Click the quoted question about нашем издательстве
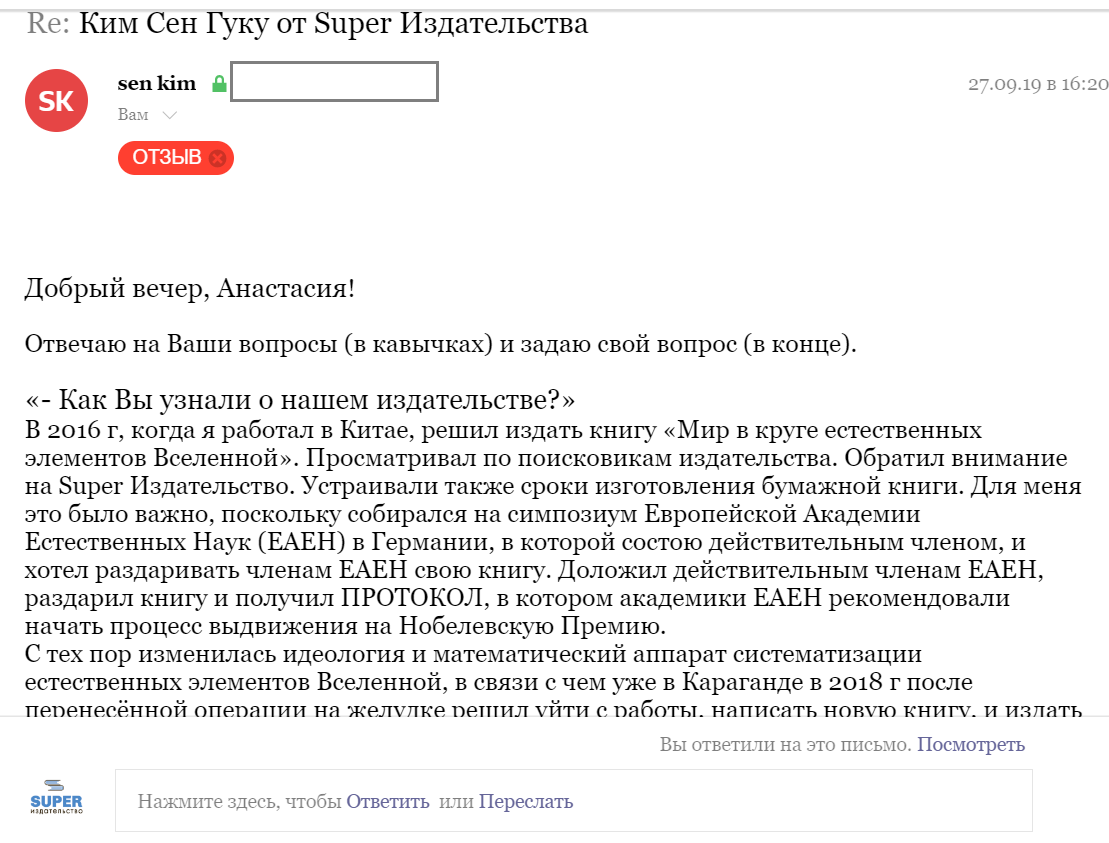Screen dimensions: 1109x843 300,401
